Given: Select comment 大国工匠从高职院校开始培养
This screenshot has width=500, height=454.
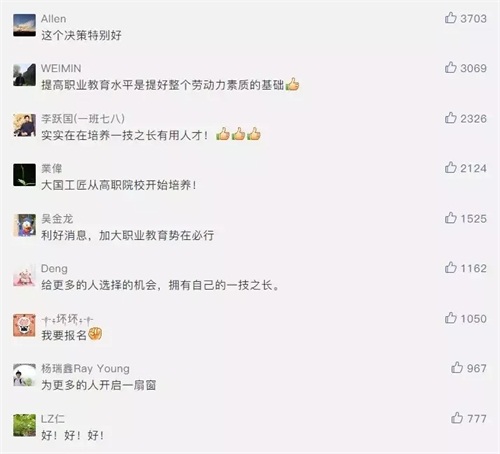Looking at the screenshot, I should tap(119, 185).
